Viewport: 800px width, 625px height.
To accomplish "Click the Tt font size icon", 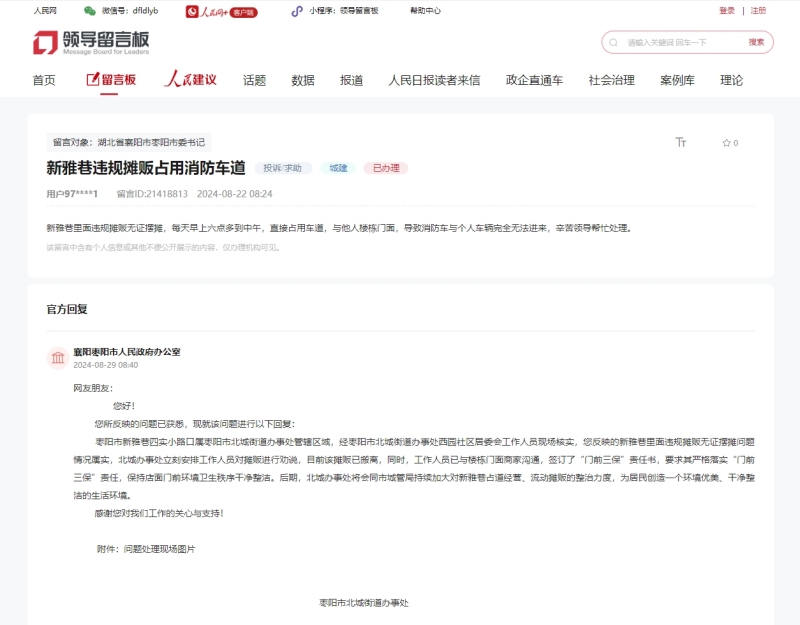I will pyautogui.click(x=680, y=142).
